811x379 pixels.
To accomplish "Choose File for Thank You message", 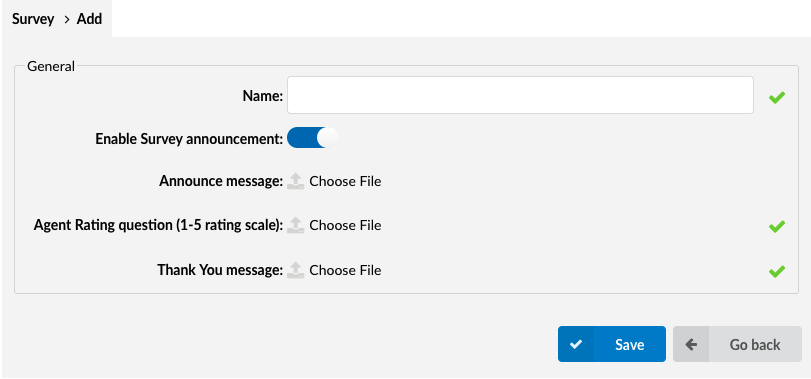I will (x=345, y=270).
